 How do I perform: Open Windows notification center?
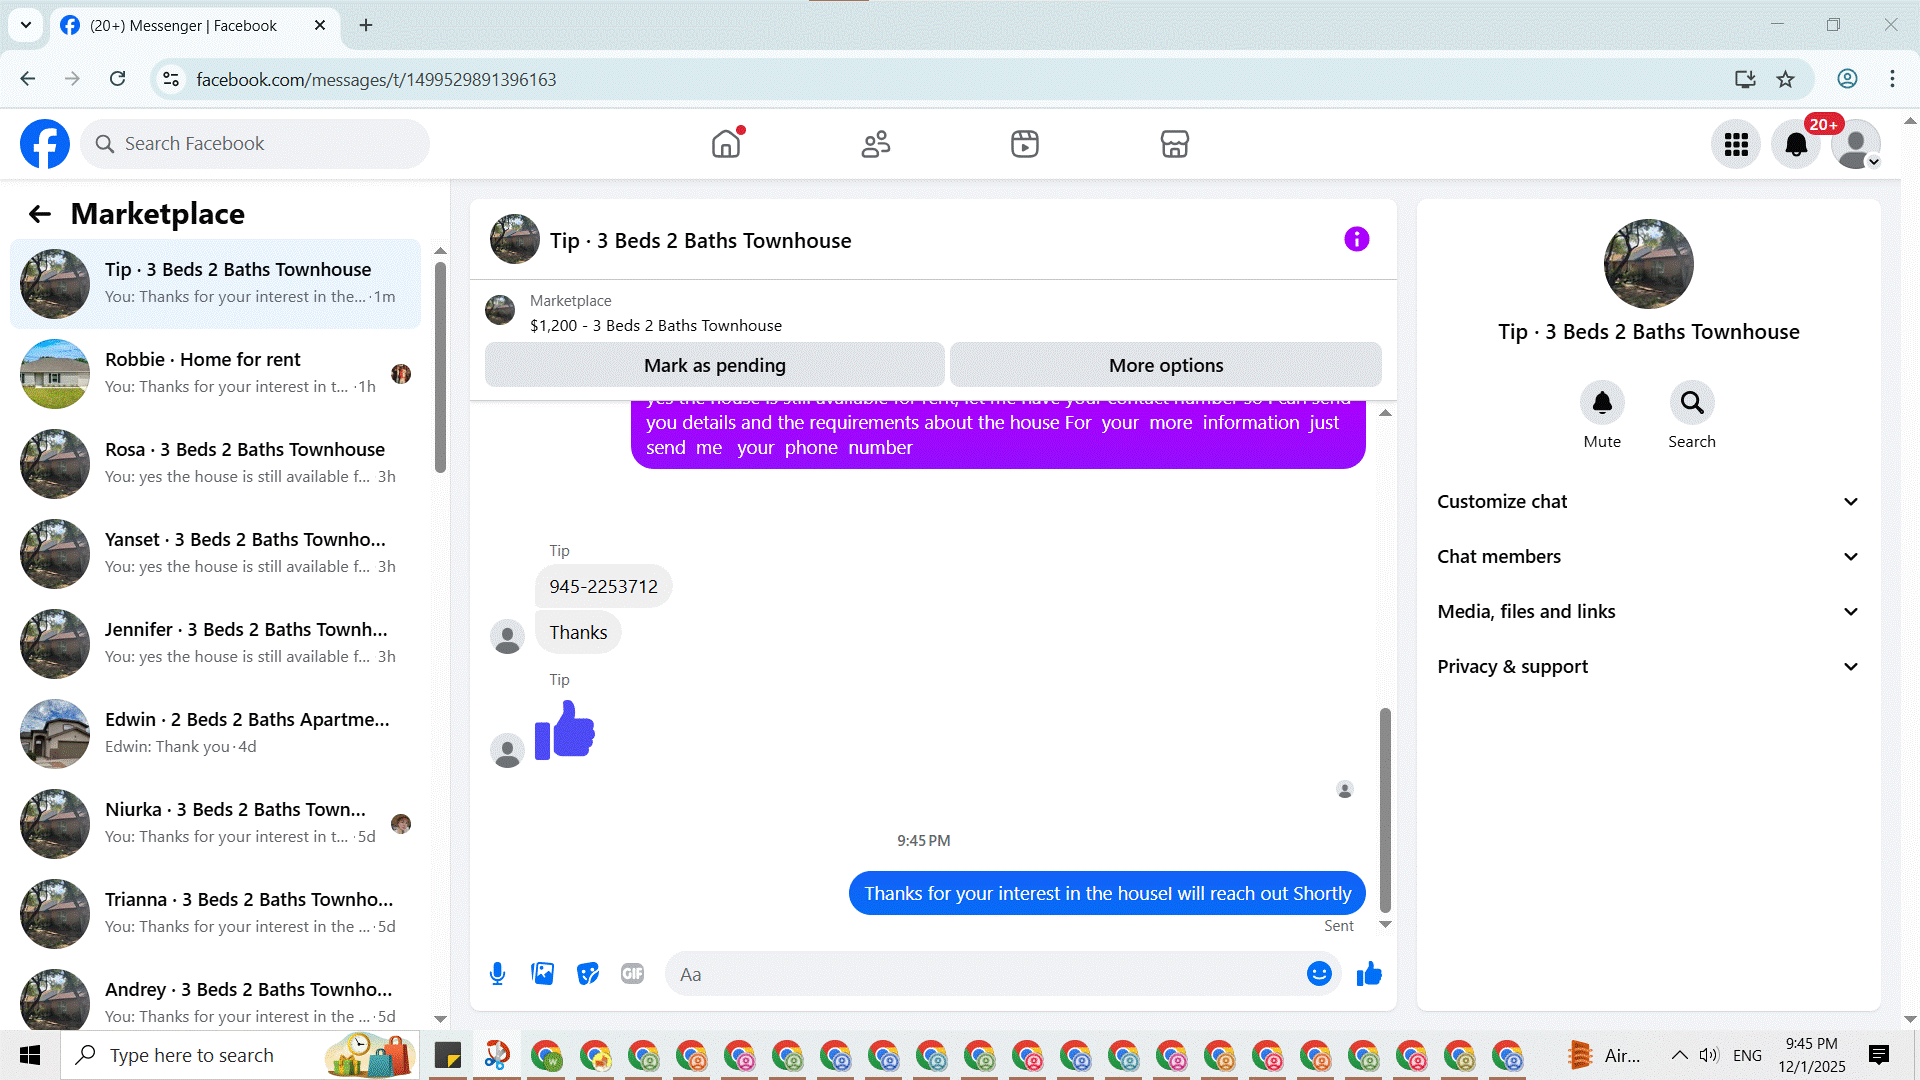tap(1879, 1055)
